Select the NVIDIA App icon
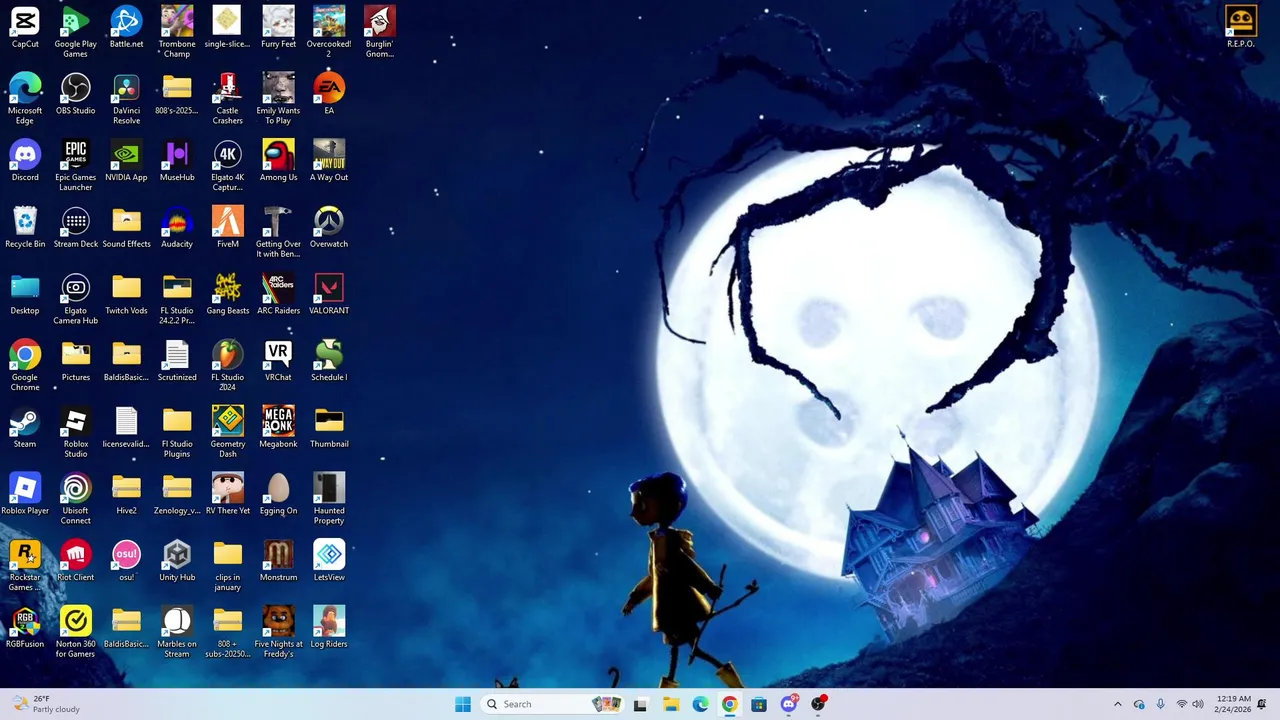The width and height of the screenshot is (1280, 720). (x=126, y=162)
